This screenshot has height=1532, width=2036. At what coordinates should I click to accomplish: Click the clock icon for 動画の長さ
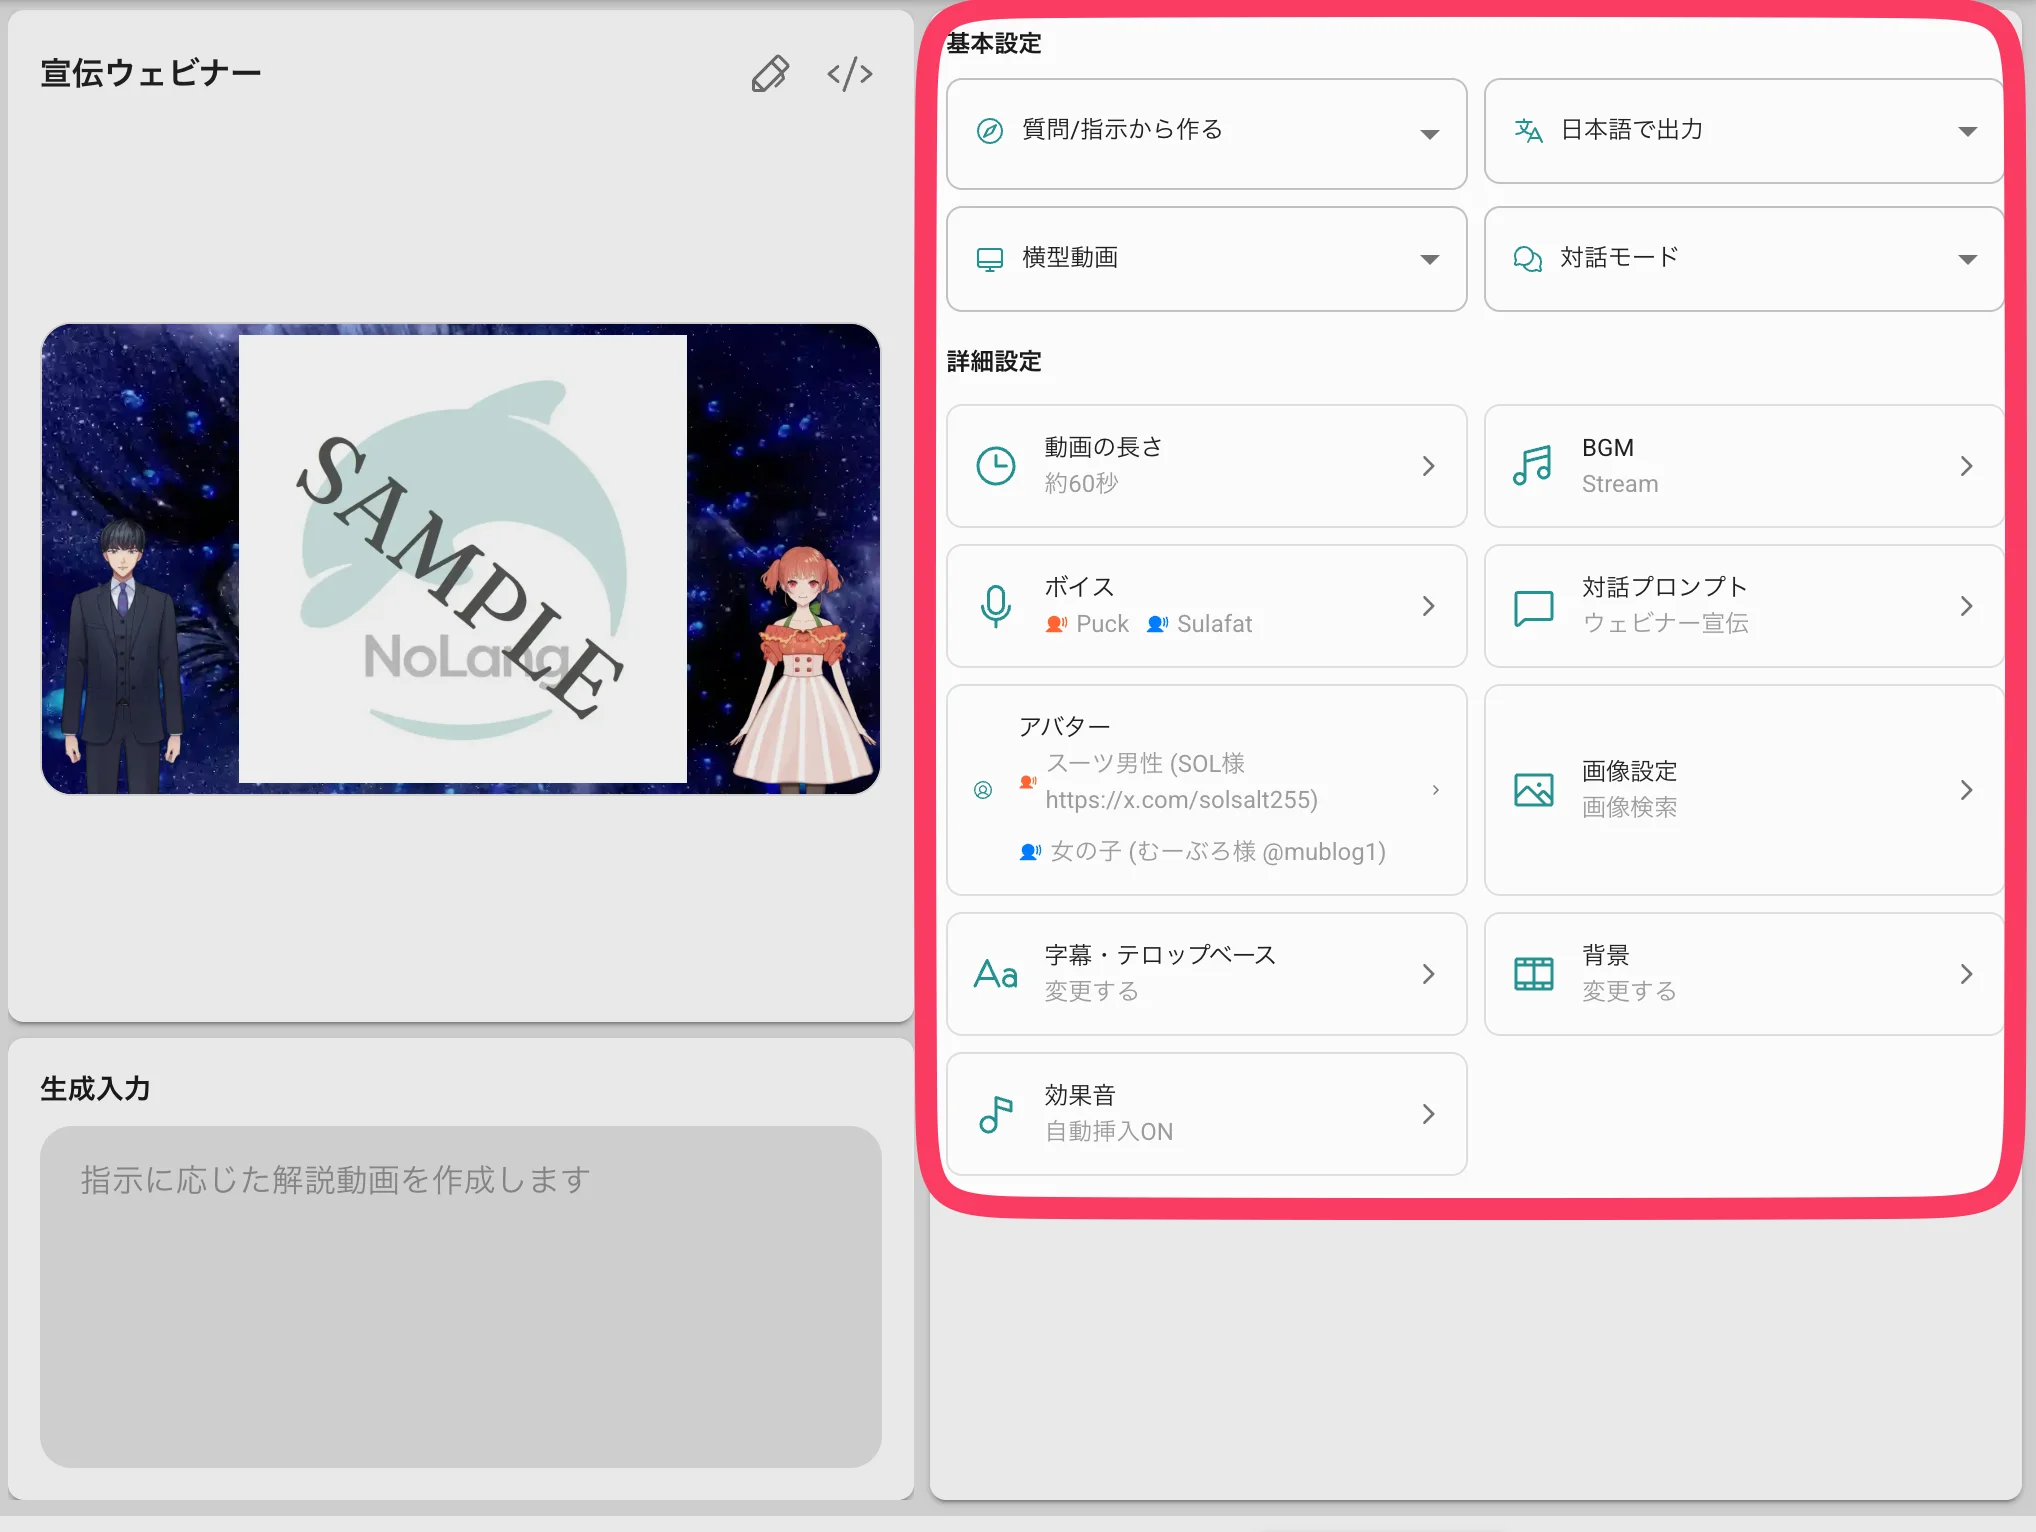[x=996, y=466]
